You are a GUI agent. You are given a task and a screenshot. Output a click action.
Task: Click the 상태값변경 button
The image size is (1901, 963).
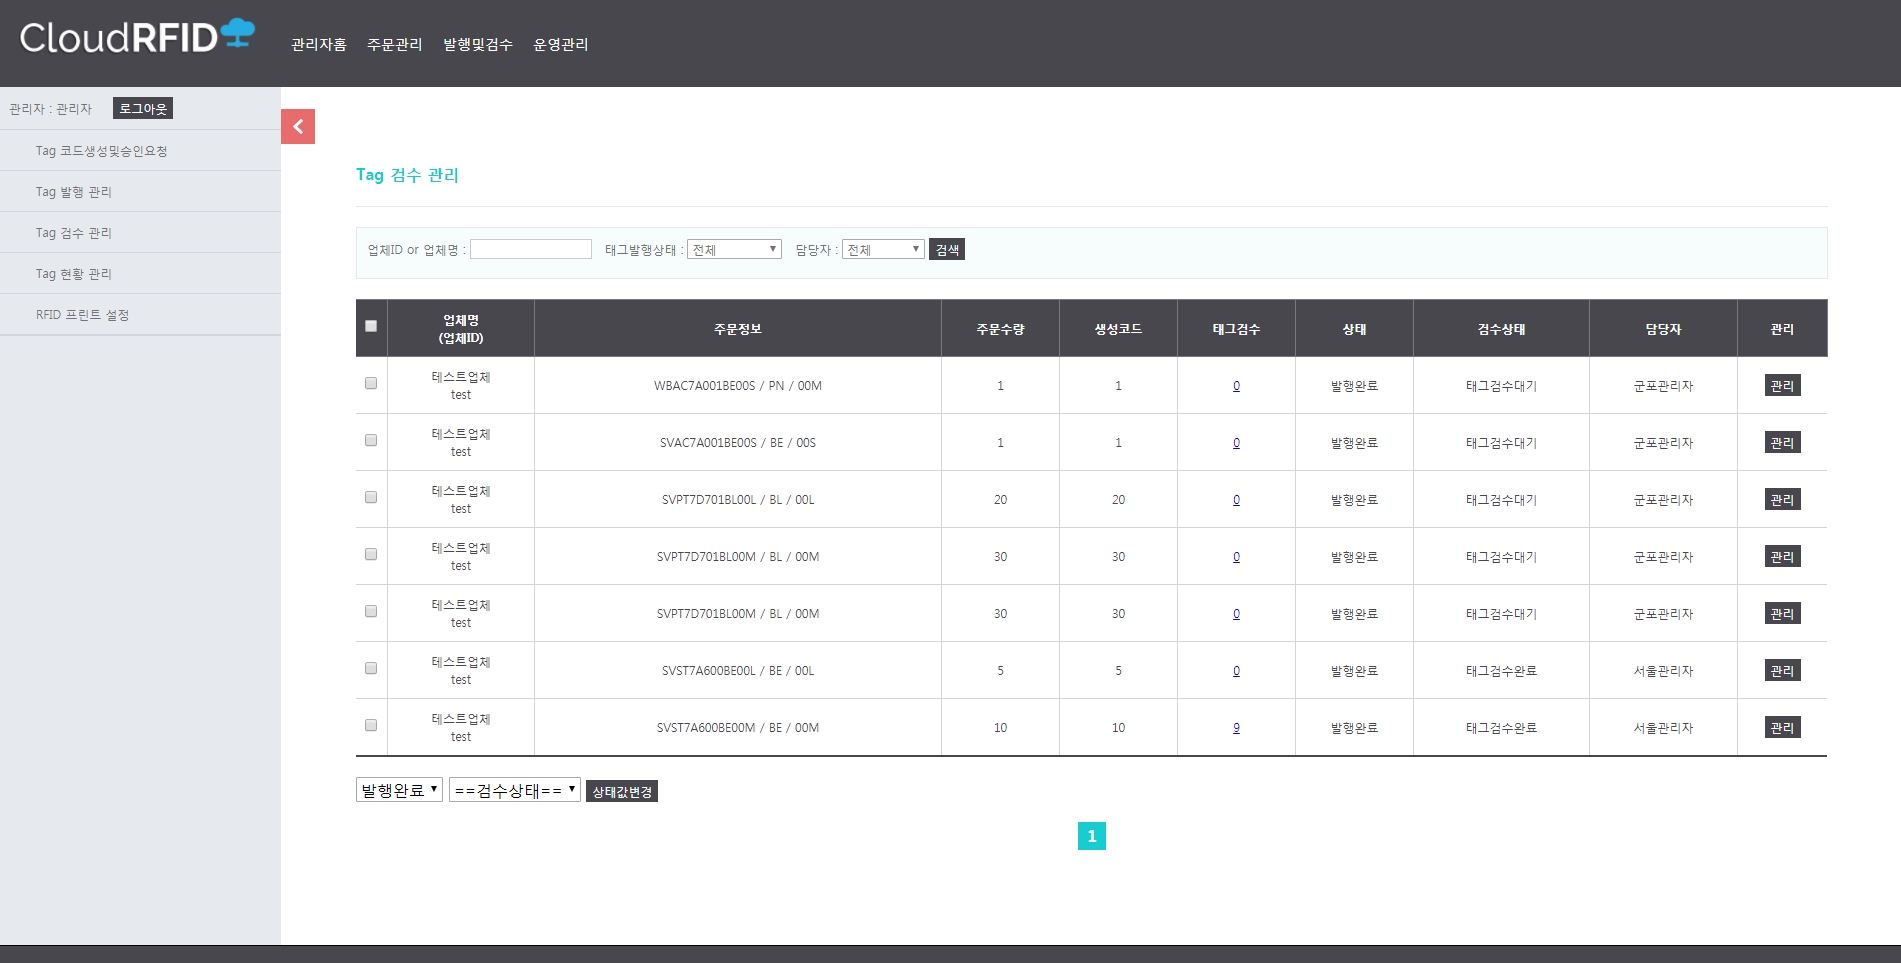point(622,791)
